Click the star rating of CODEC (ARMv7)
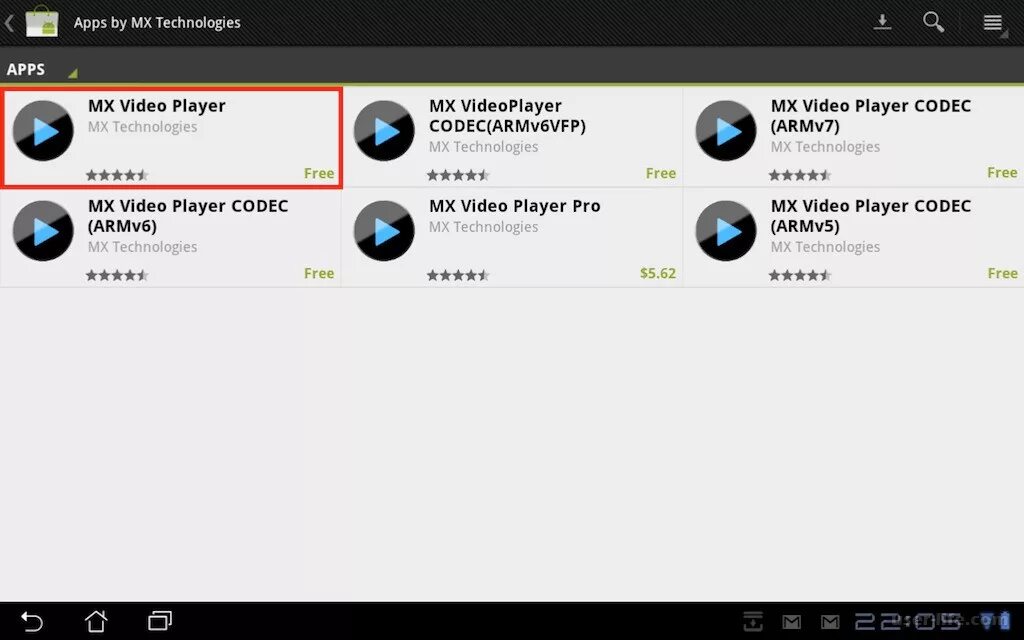The height and width of the screenshot is (640, 1024). (x=799, y=175)
